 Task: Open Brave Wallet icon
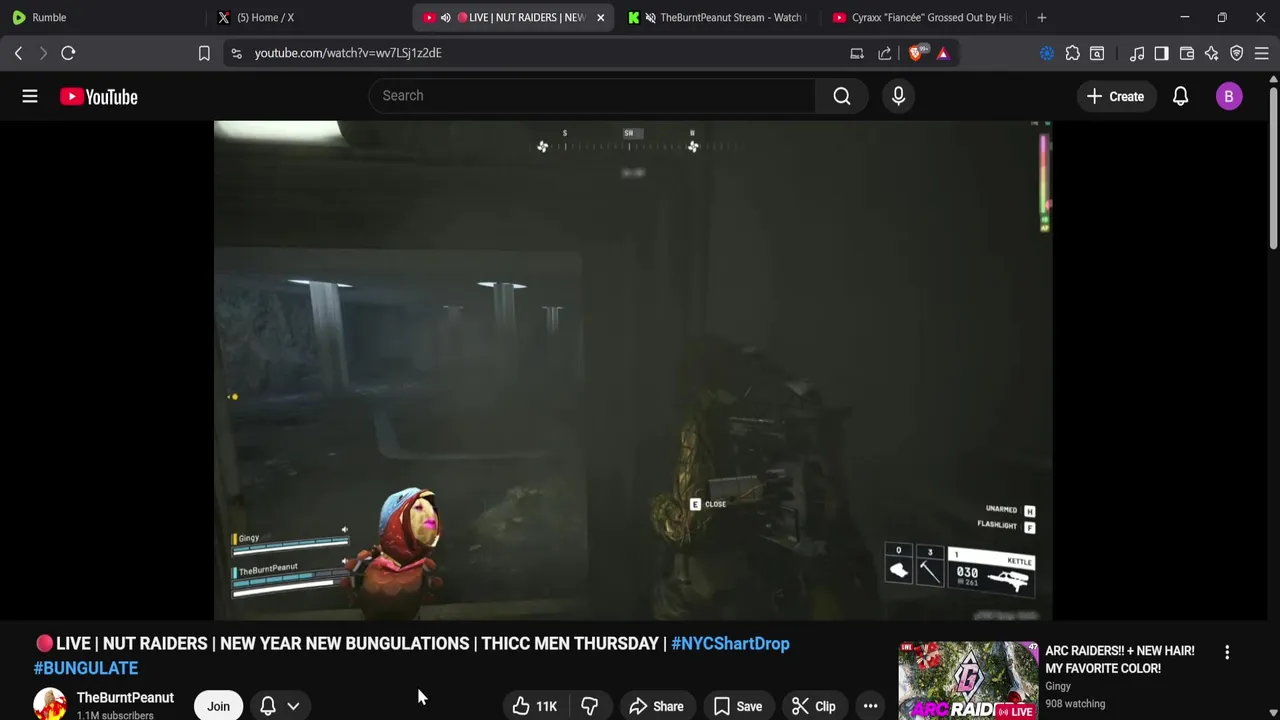click(x=1187, y=53)
